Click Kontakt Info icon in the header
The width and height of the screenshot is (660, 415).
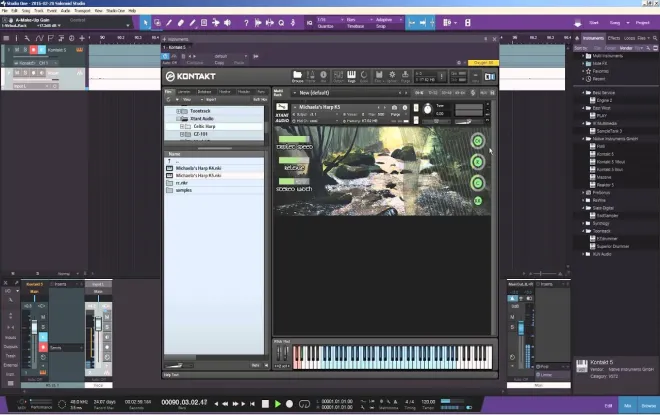(323, 76)
